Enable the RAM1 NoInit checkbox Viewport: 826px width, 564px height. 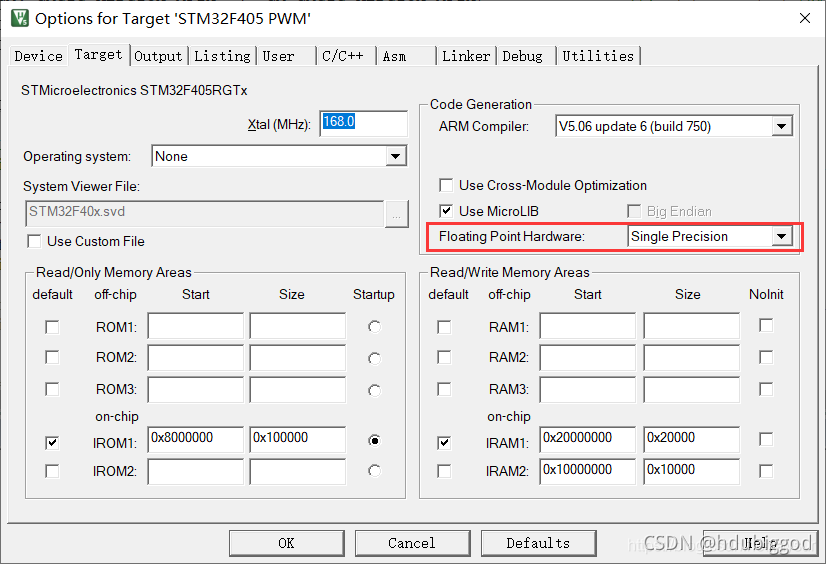766,325
